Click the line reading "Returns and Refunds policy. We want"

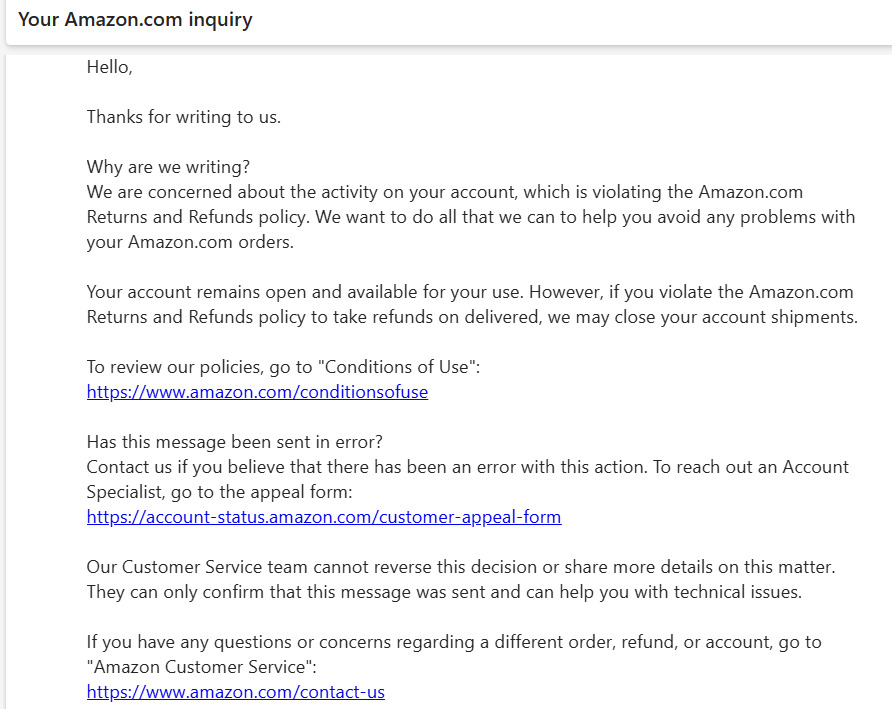471,217
